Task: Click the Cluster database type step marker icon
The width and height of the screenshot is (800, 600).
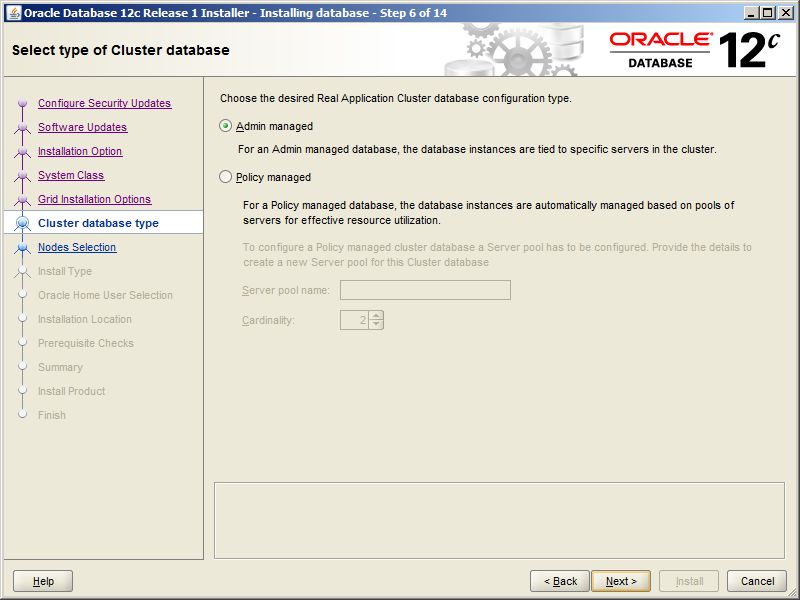Action: point(22,223)
